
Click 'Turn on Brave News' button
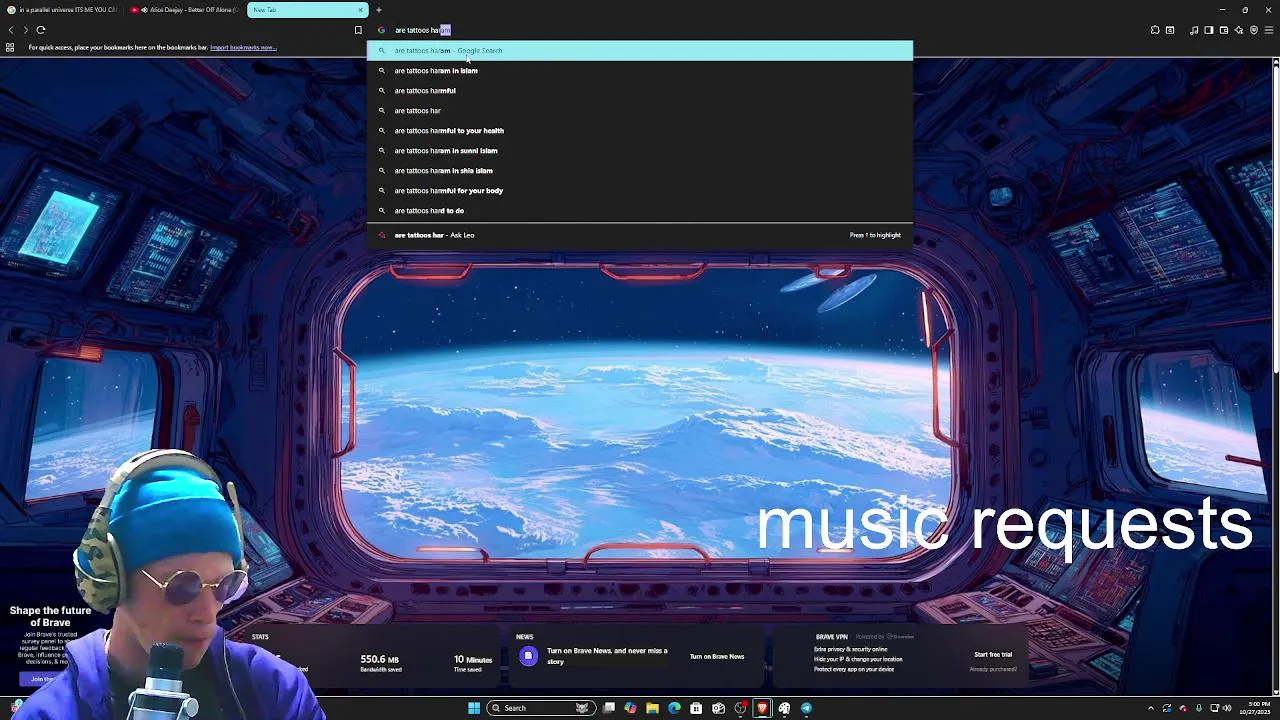coord(717,656)
